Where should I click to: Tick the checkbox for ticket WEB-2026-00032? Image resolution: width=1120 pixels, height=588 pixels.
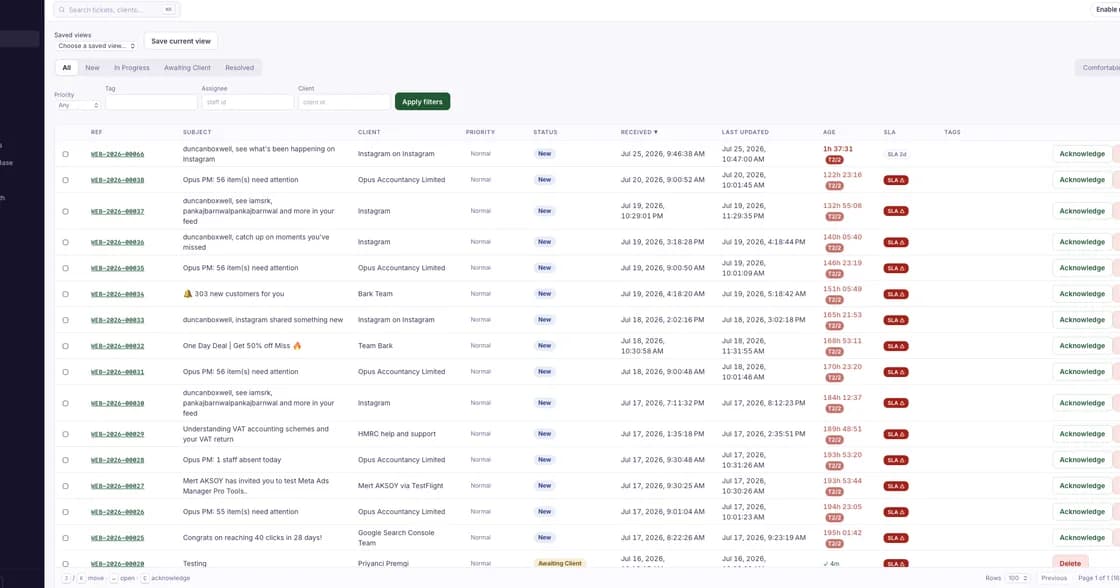[x=66, y=347]
